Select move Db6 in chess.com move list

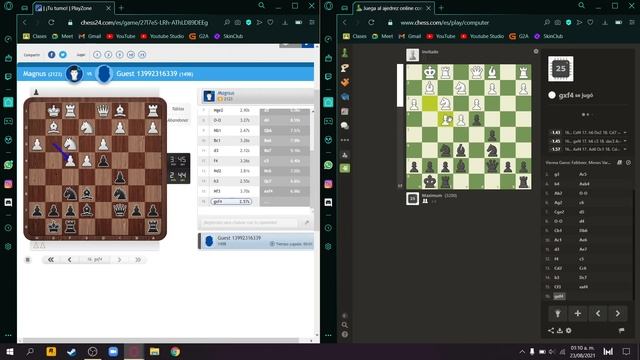(583, 231)
